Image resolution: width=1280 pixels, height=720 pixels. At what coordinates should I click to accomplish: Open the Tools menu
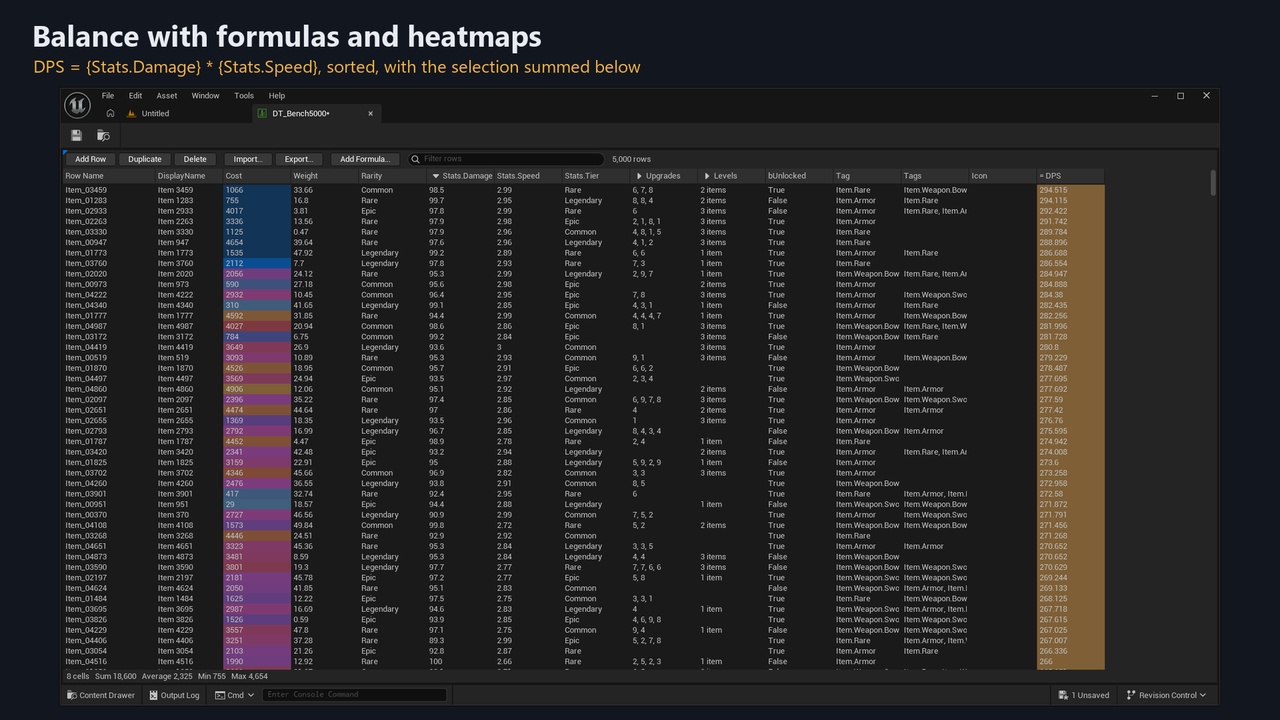coord(244,96)
